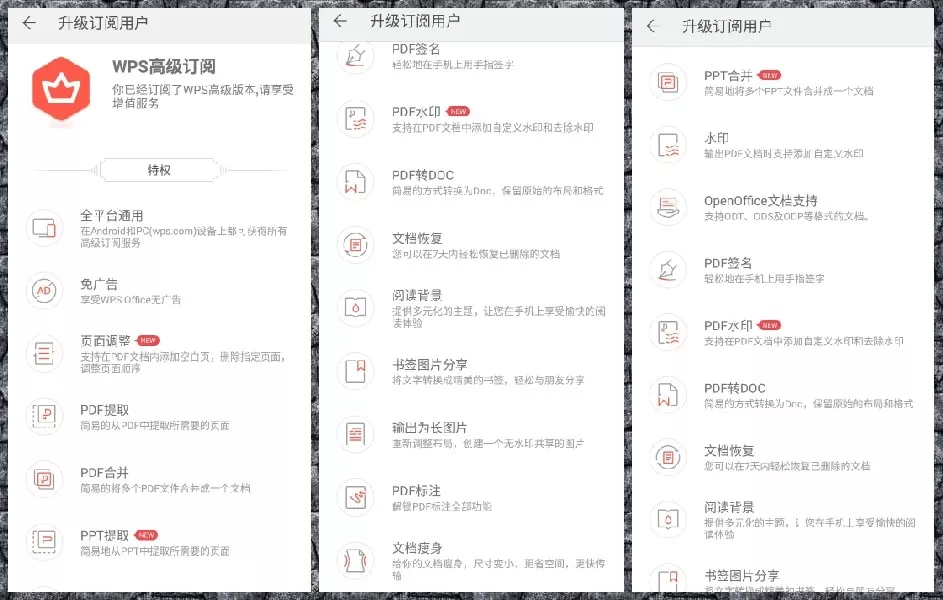
Task: Select the 页面调整 icon
Action: click(44, 354)
